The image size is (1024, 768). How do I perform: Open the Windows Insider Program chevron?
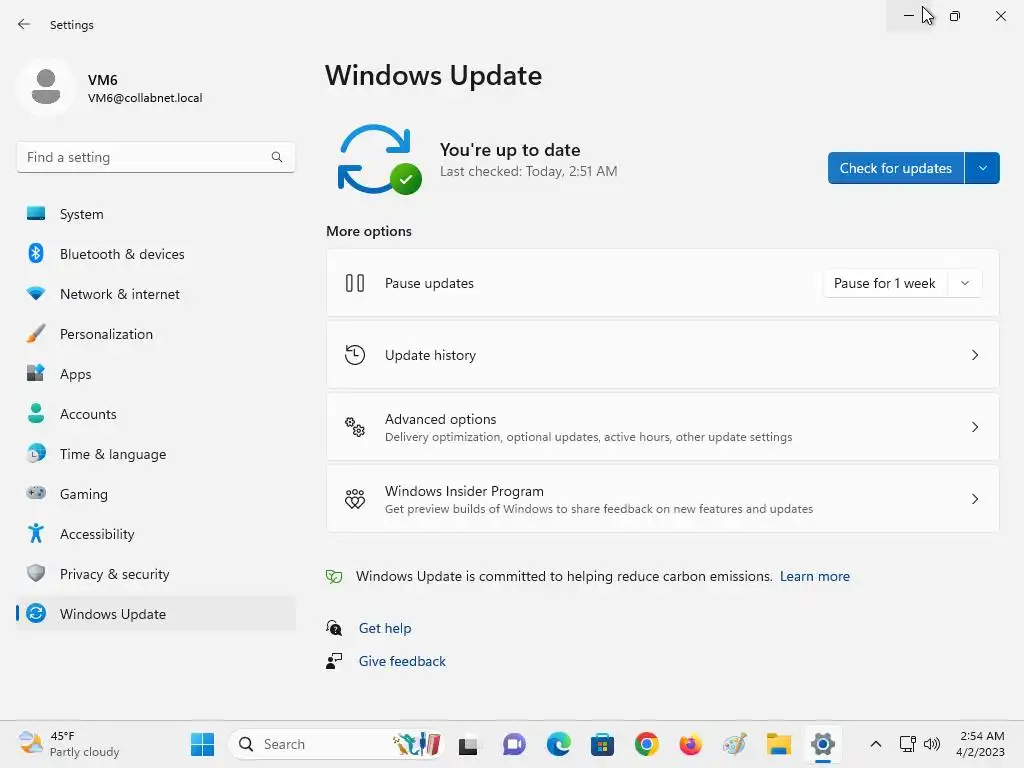coord(974,499)
